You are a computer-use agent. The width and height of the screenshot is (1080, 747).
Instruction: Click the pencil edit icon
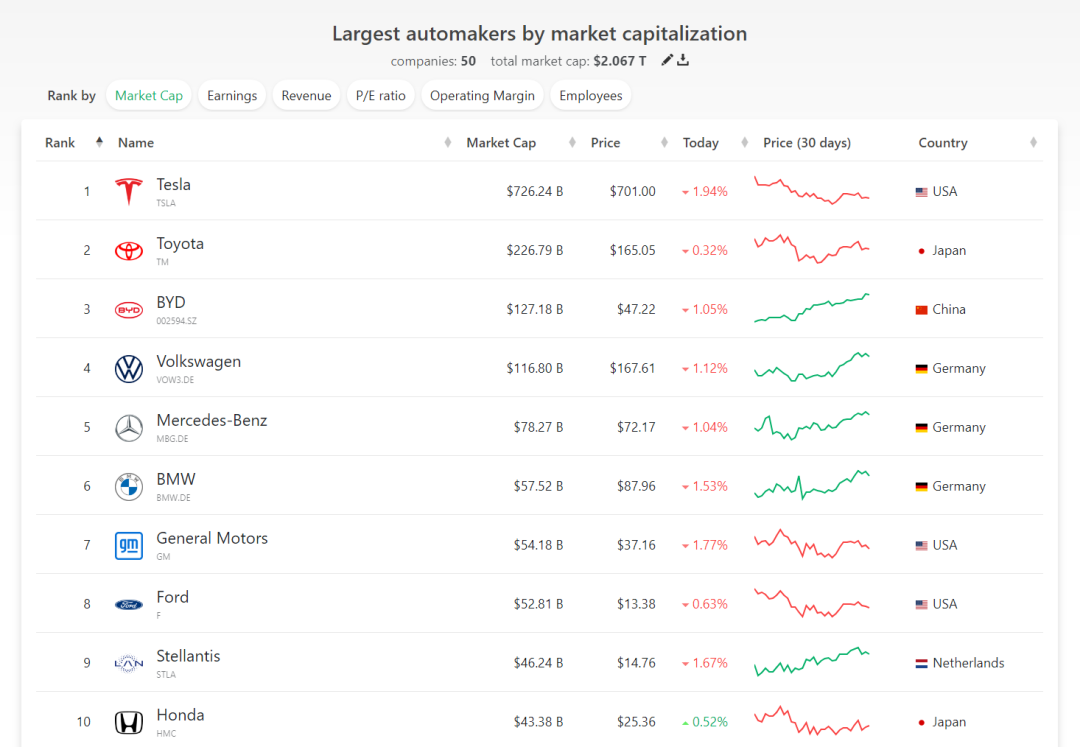pos(667,61)
